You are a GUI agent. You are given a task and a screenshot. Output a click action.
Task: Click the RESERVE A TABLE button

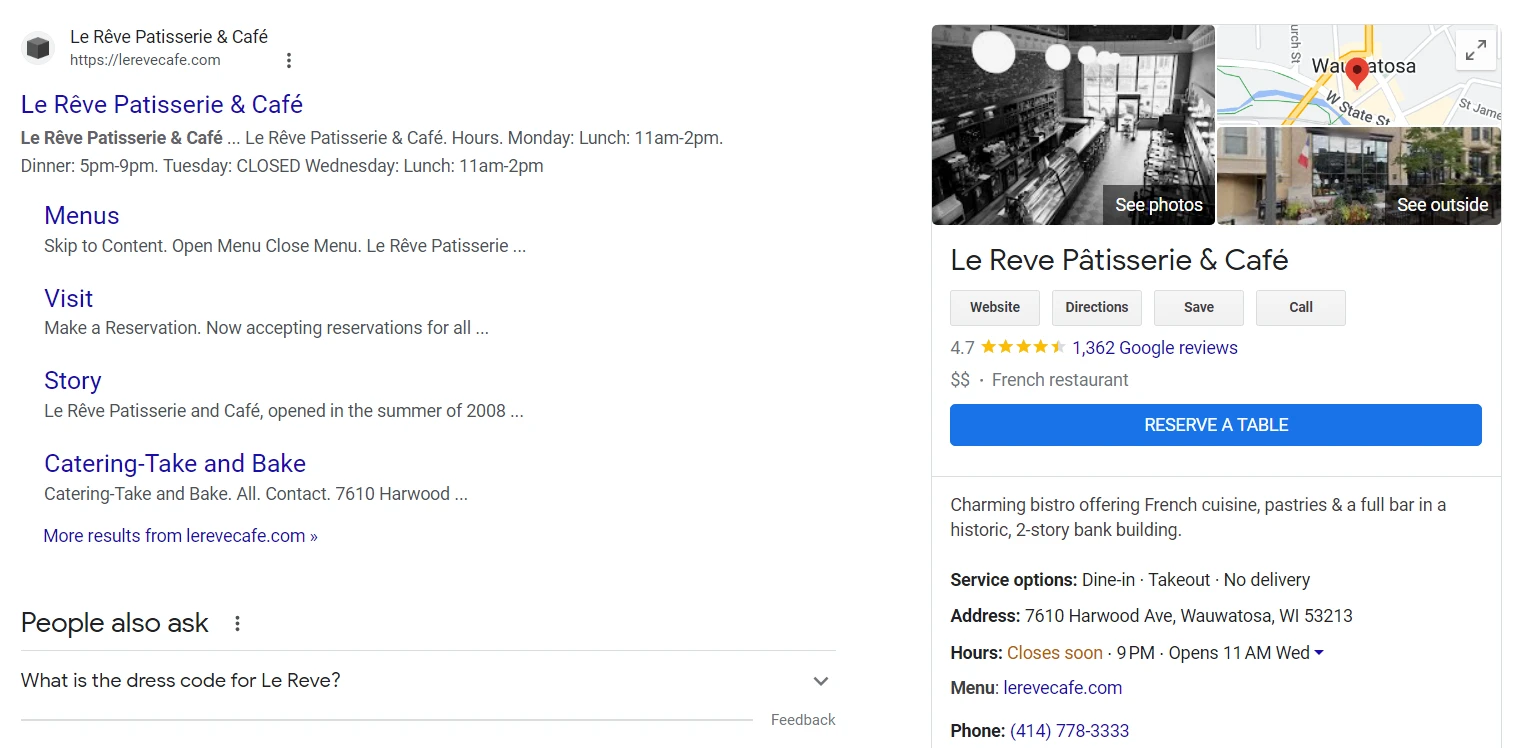(1216, 425)
